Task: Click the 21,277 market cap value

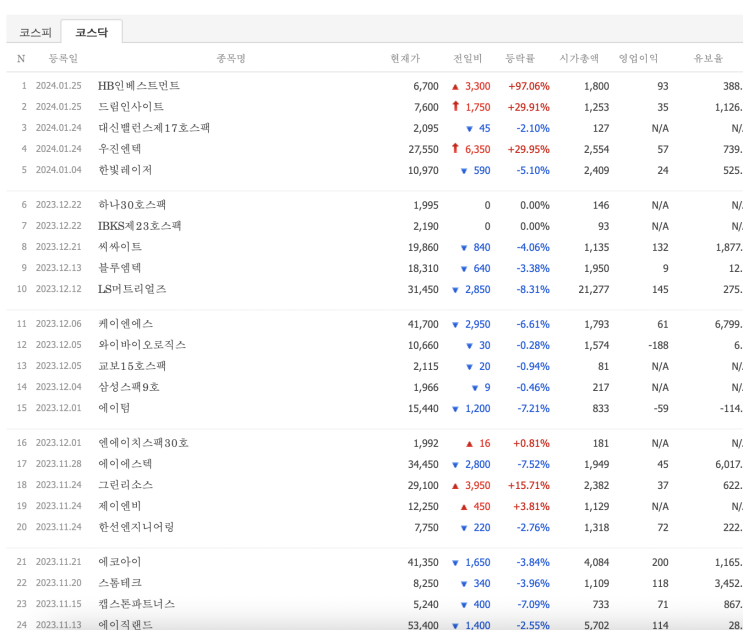Action: click(x=594, y=289)
